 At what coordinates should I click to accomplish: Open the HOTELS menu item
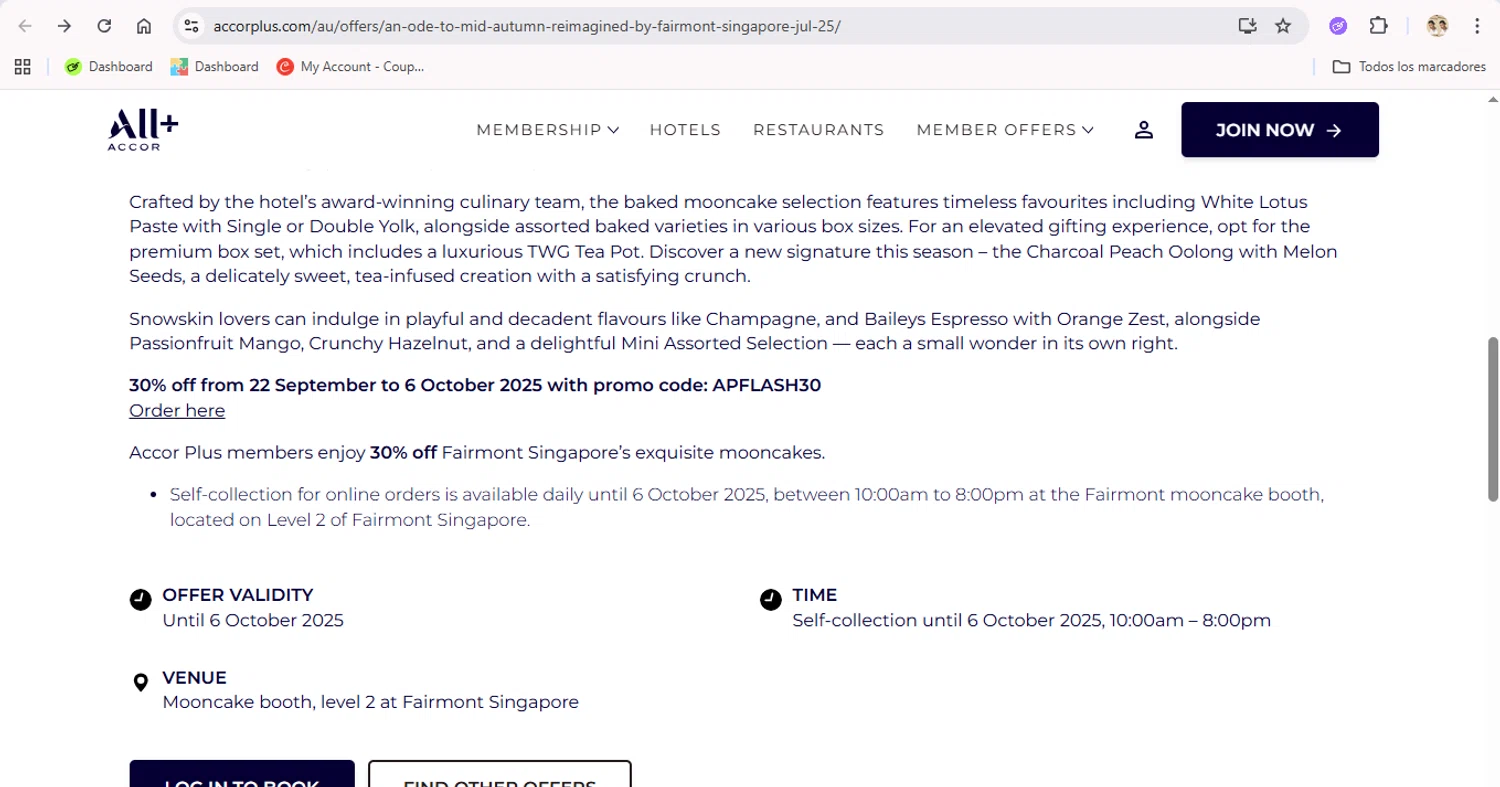tap(685, 130)
